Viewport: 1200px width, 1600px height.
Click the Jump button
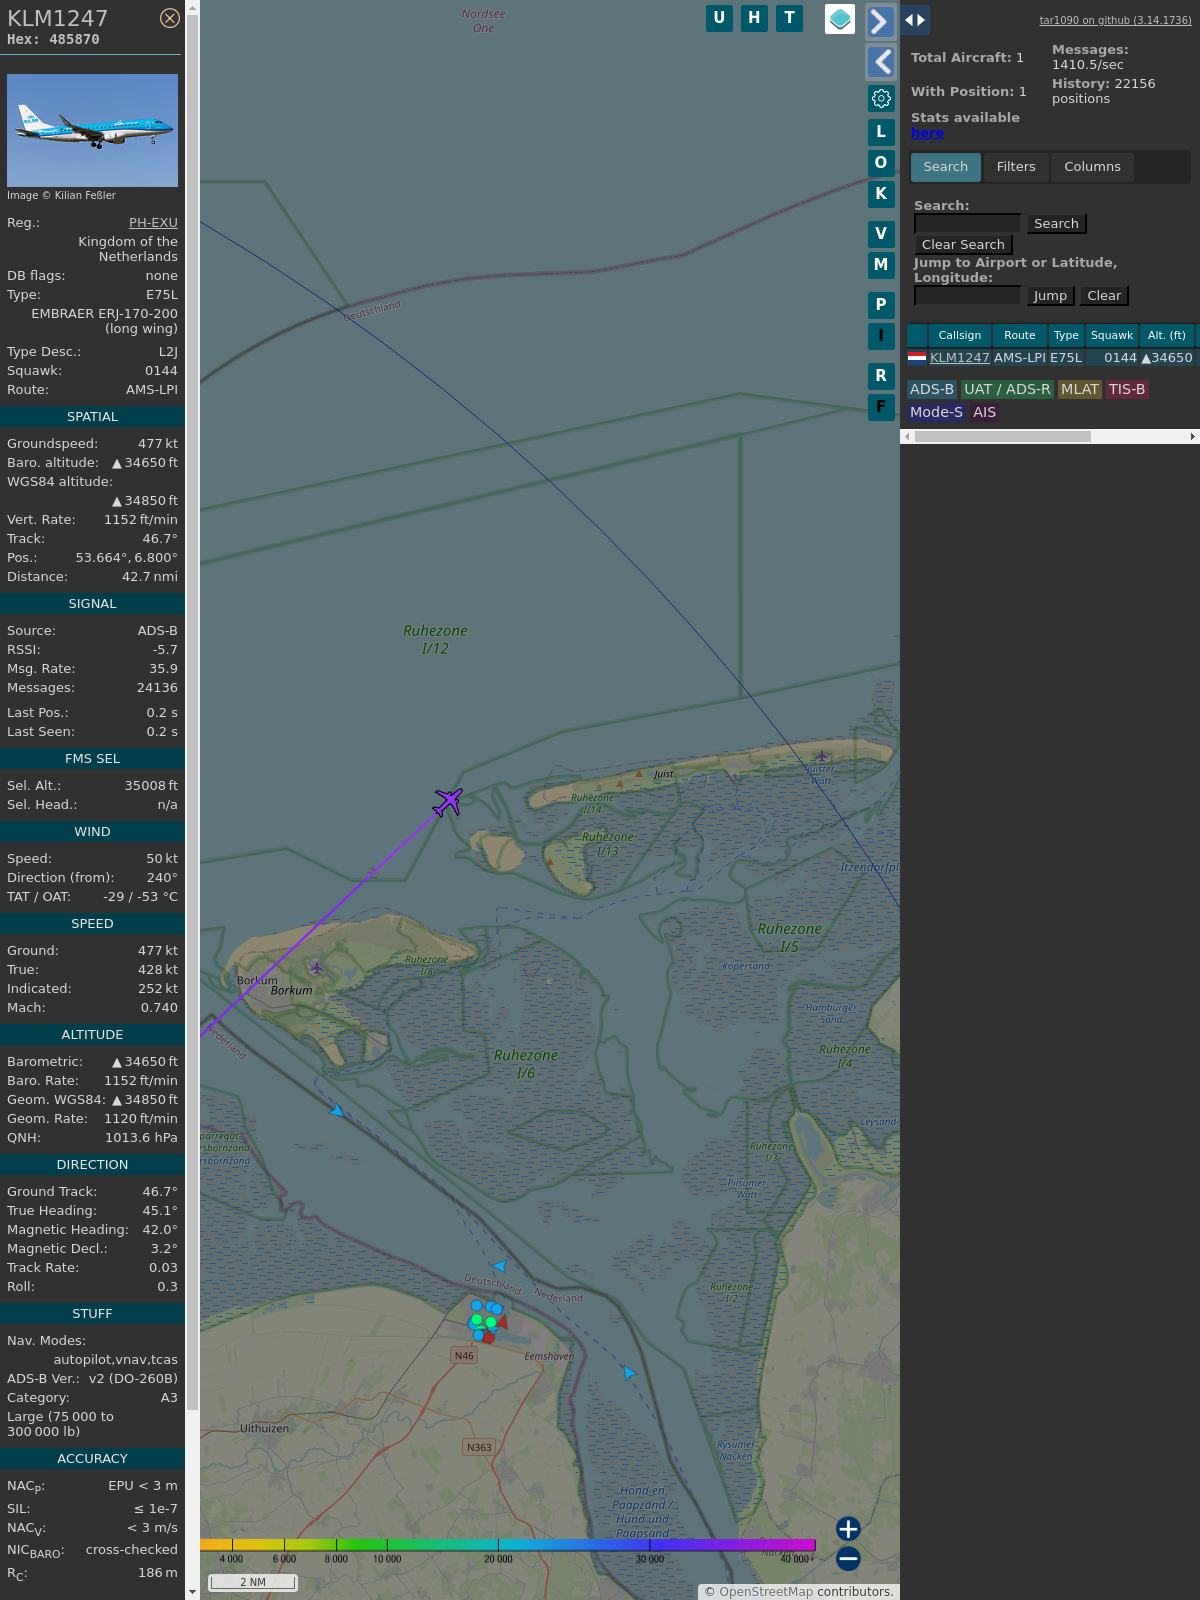coord(1050,296)
